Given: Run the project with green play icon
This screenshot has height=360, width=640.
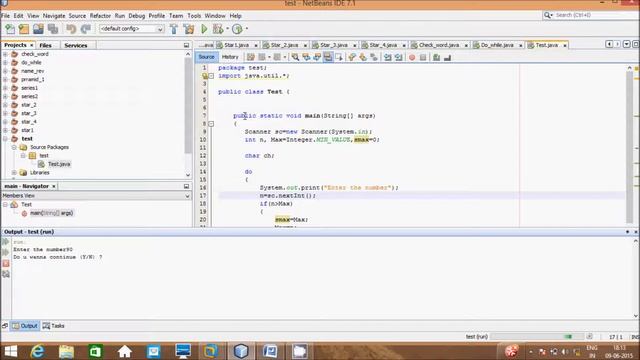Looking at the screenshot, I should pyautogui.click(x=204, y=29).
